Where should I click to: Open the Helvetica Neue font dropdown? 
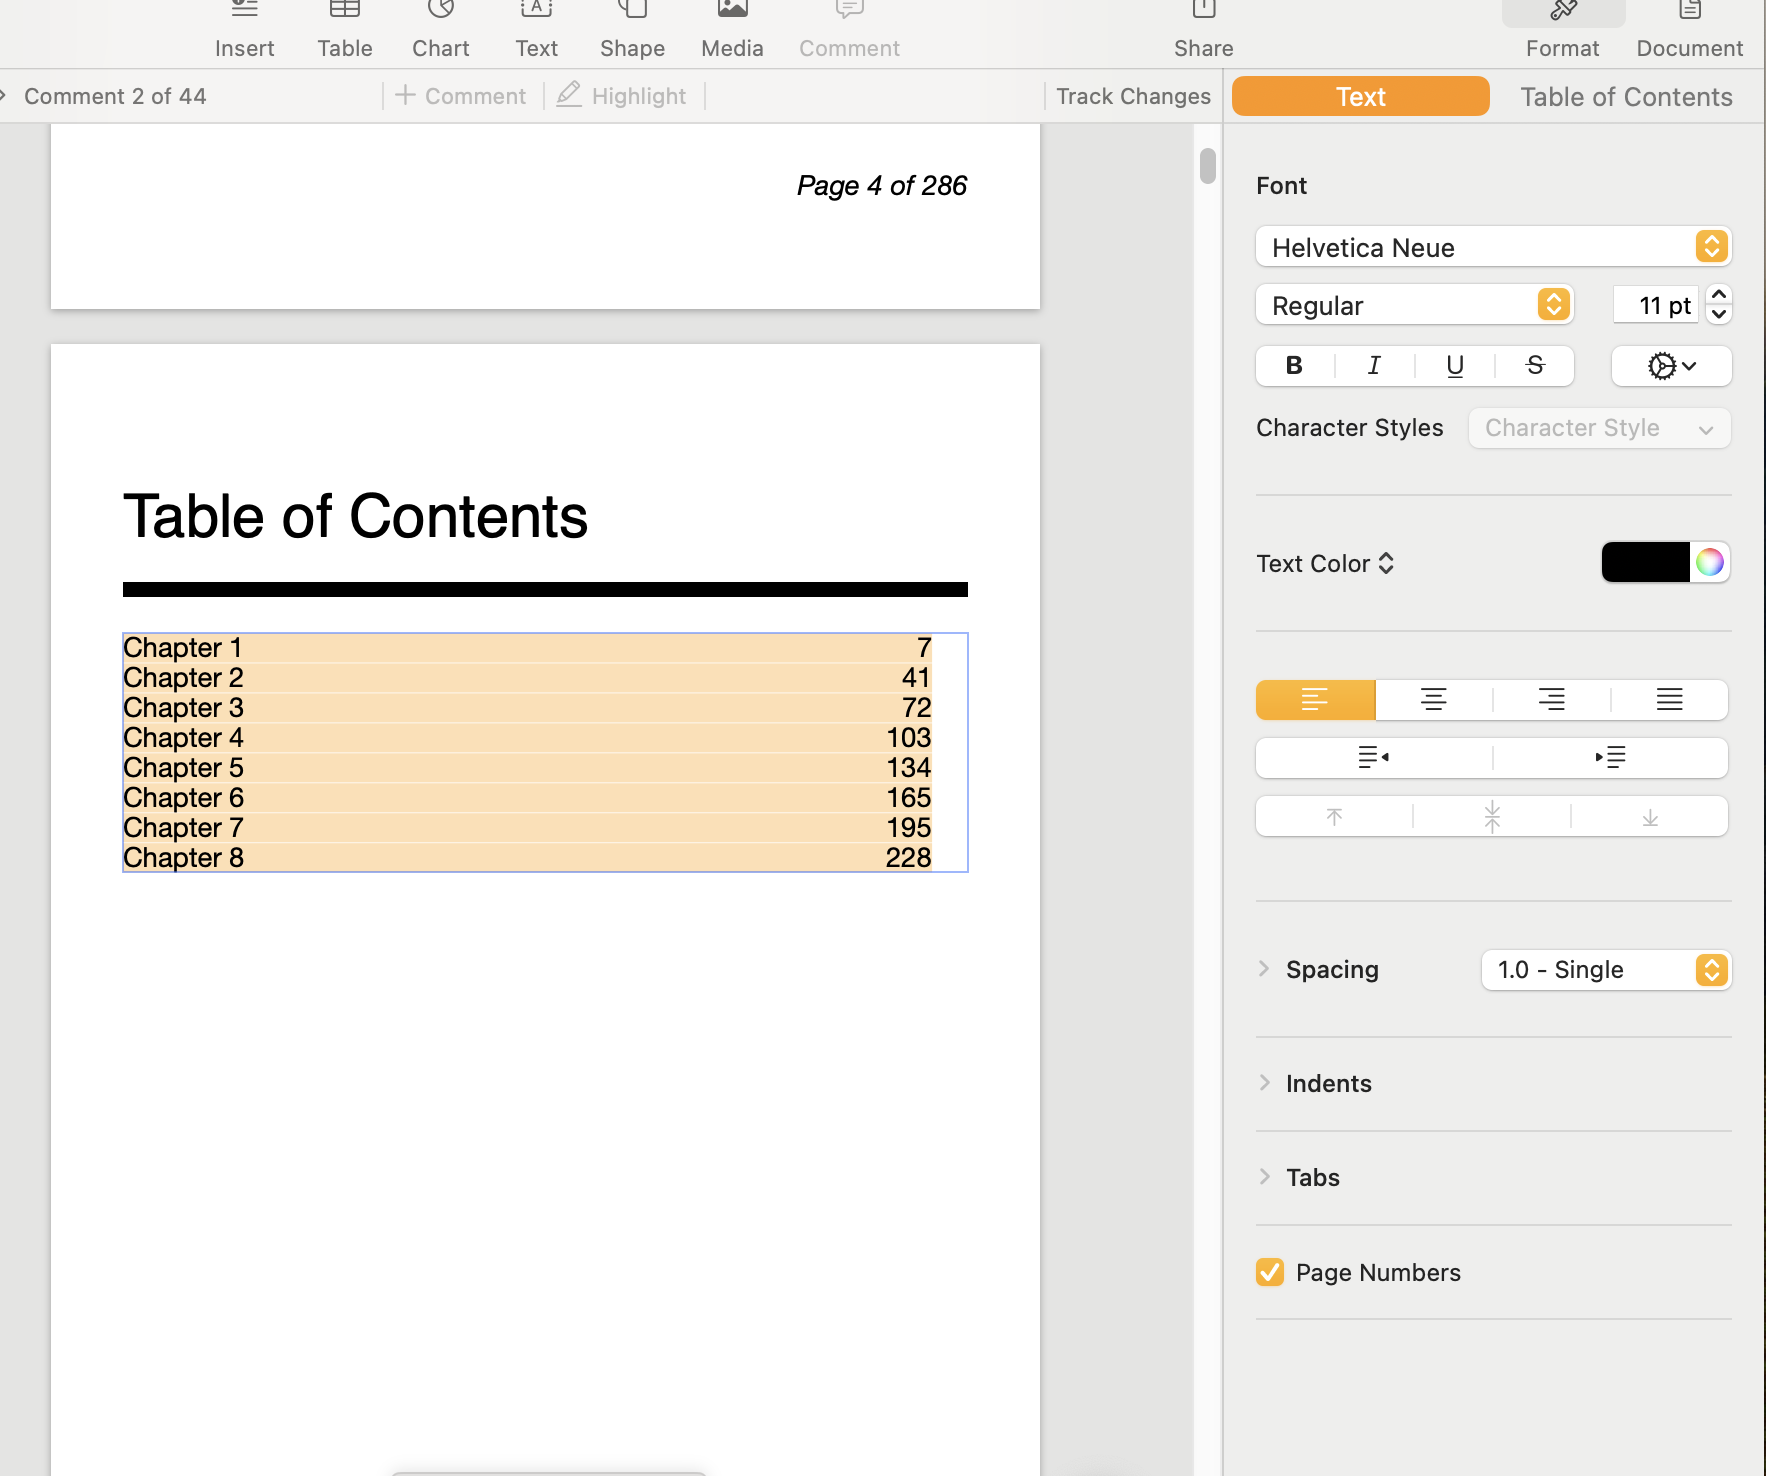(1493, 247)
